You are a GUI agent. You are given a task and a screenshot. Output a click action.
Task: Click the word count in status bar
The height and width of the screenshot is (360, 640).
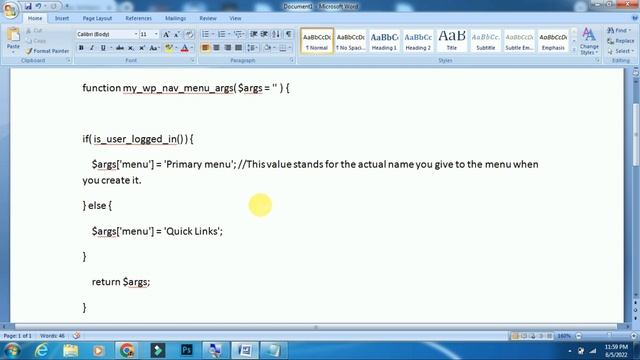click(x=52, y=336)
